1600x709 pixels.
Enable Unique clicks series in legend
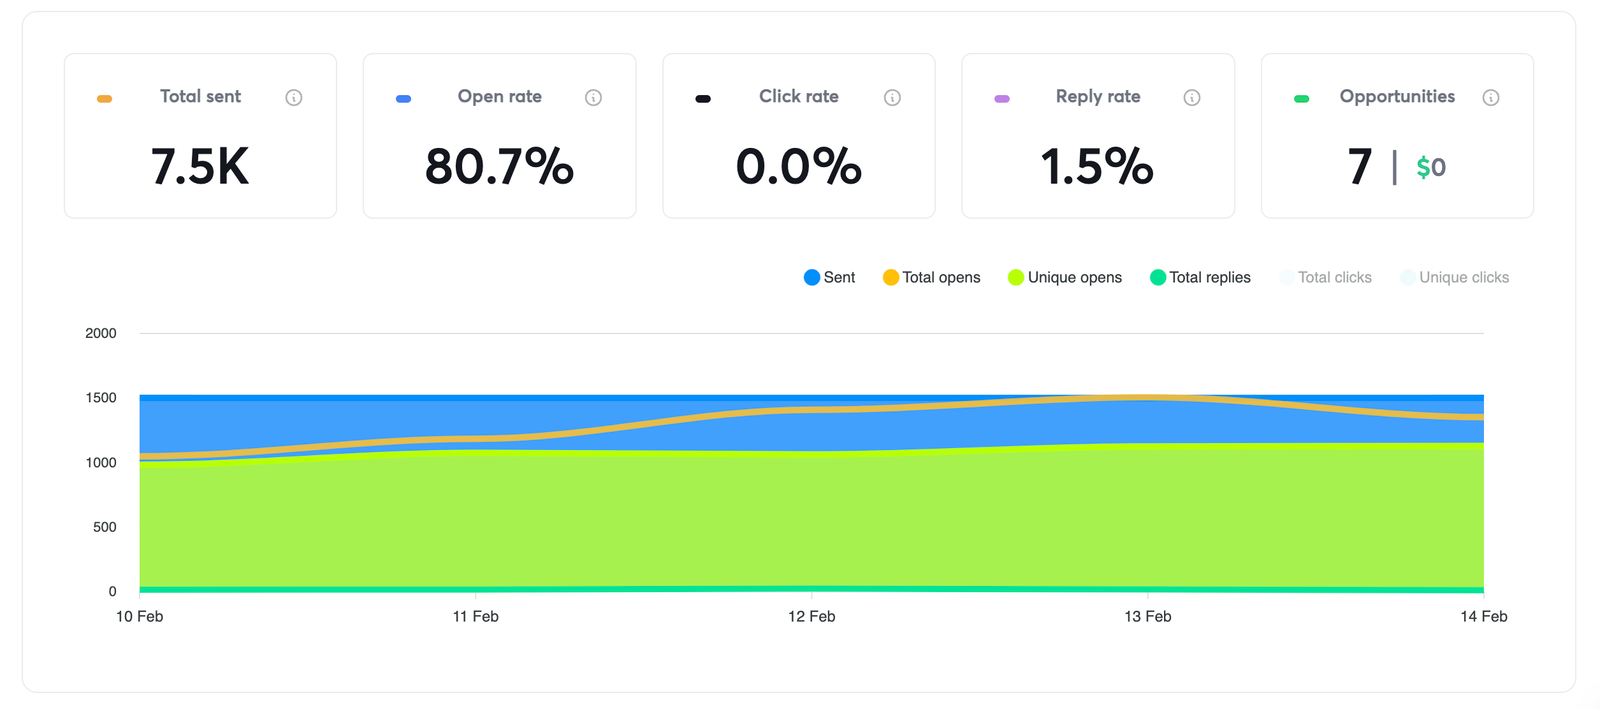pos(1455,277)
